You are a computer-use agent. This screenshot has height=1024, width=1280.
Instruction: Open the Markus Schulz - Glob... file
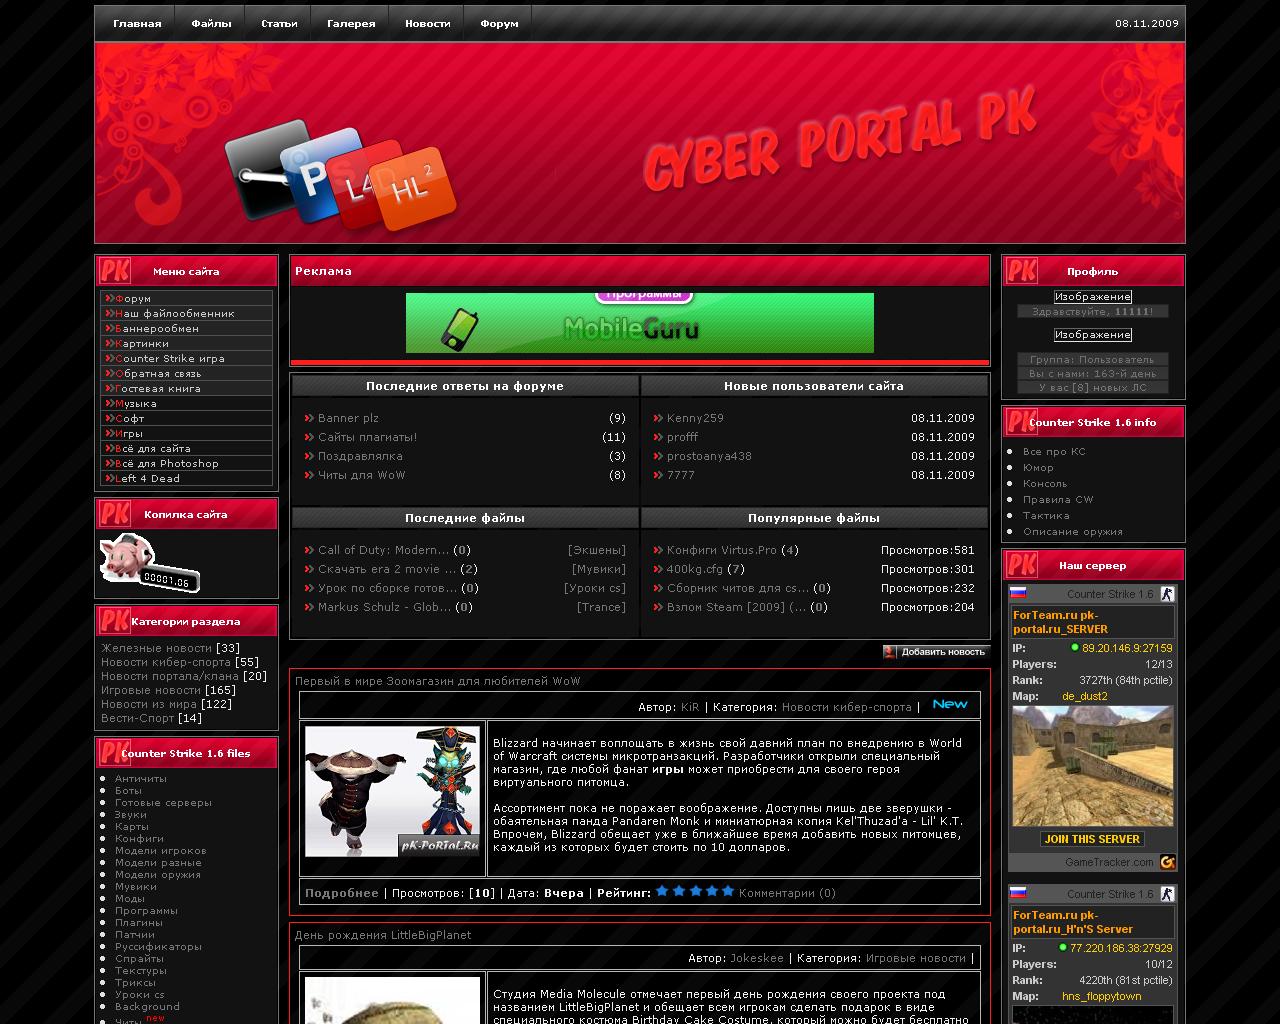[385, 607]
